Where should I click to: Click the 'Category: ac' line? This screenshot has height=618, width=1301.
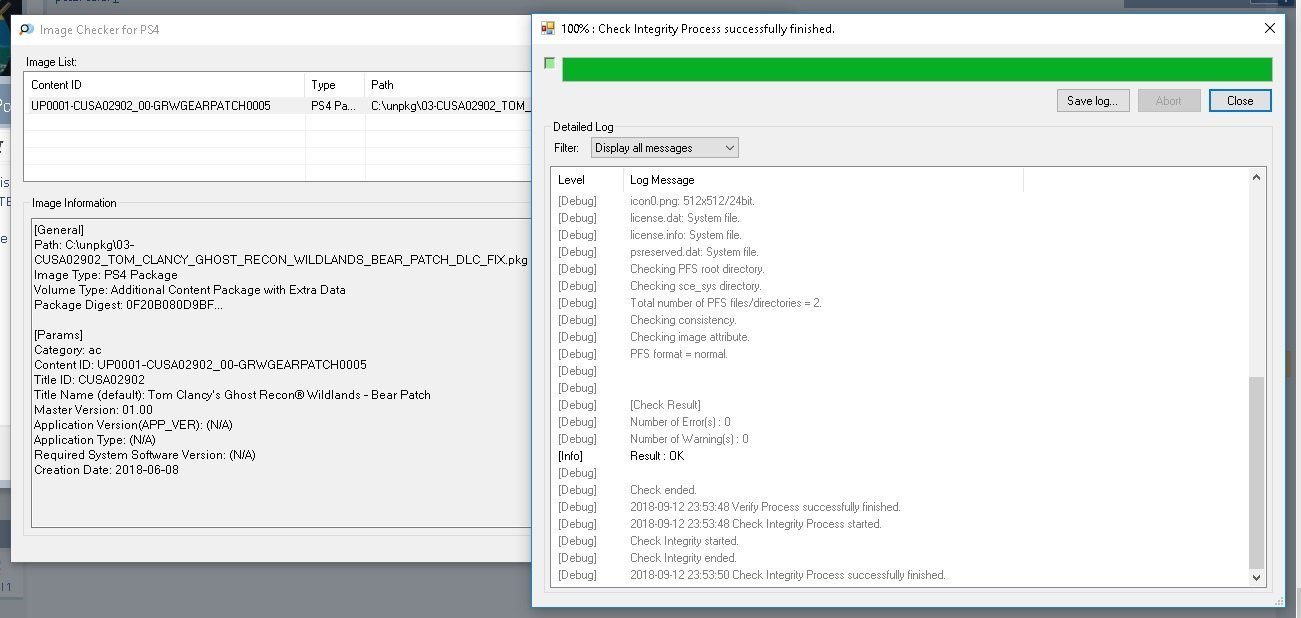click(x=68, y=350)
